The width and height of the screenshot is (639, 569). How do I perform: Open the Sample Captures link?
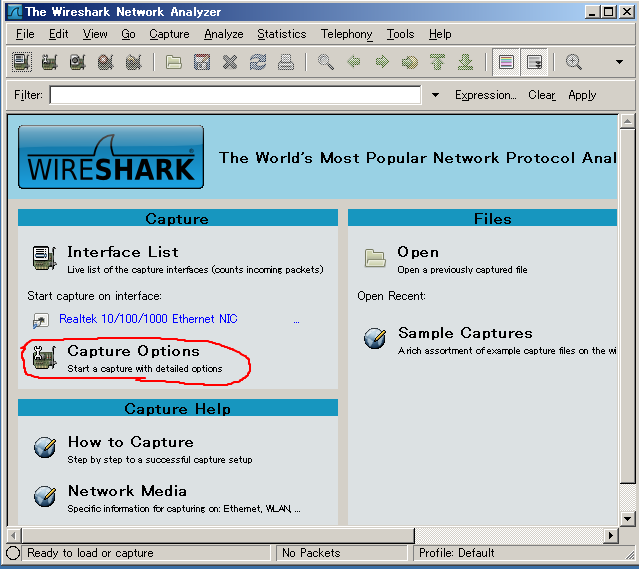click(x=465, y=333)
